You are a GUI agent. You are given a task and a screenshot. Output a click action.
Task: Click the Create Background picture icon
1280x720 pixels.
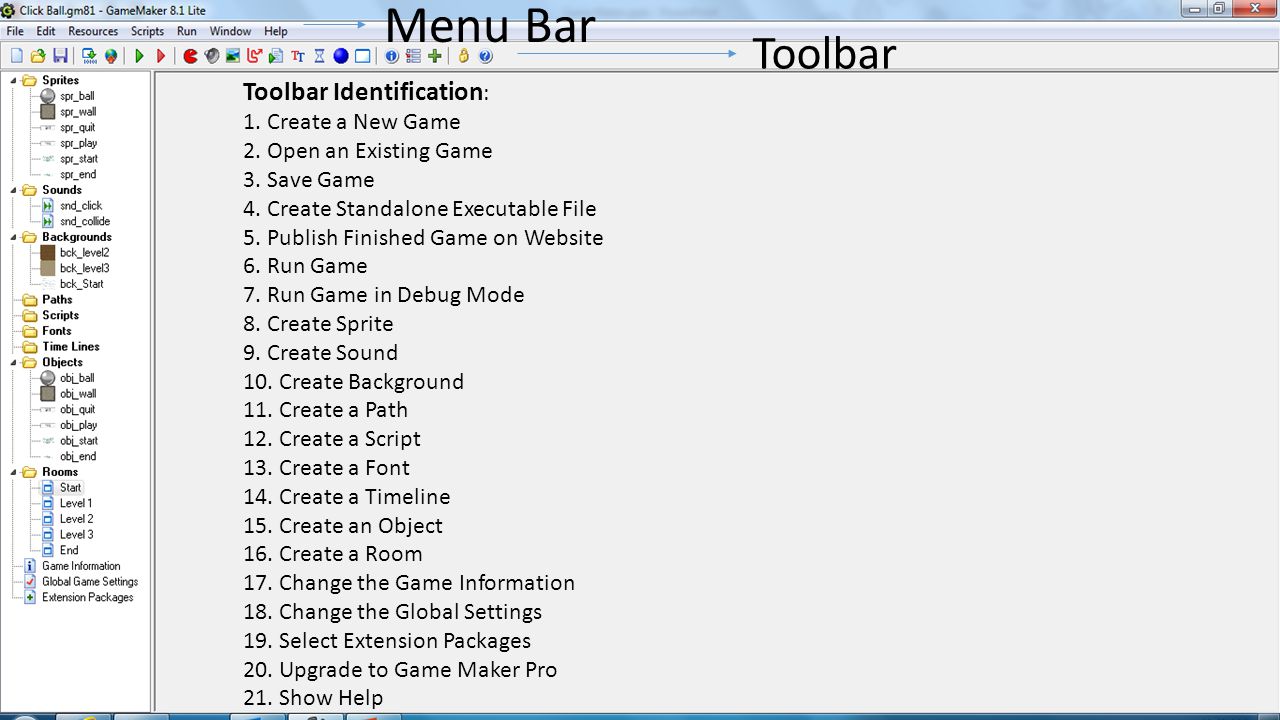(x=233, y=56)
